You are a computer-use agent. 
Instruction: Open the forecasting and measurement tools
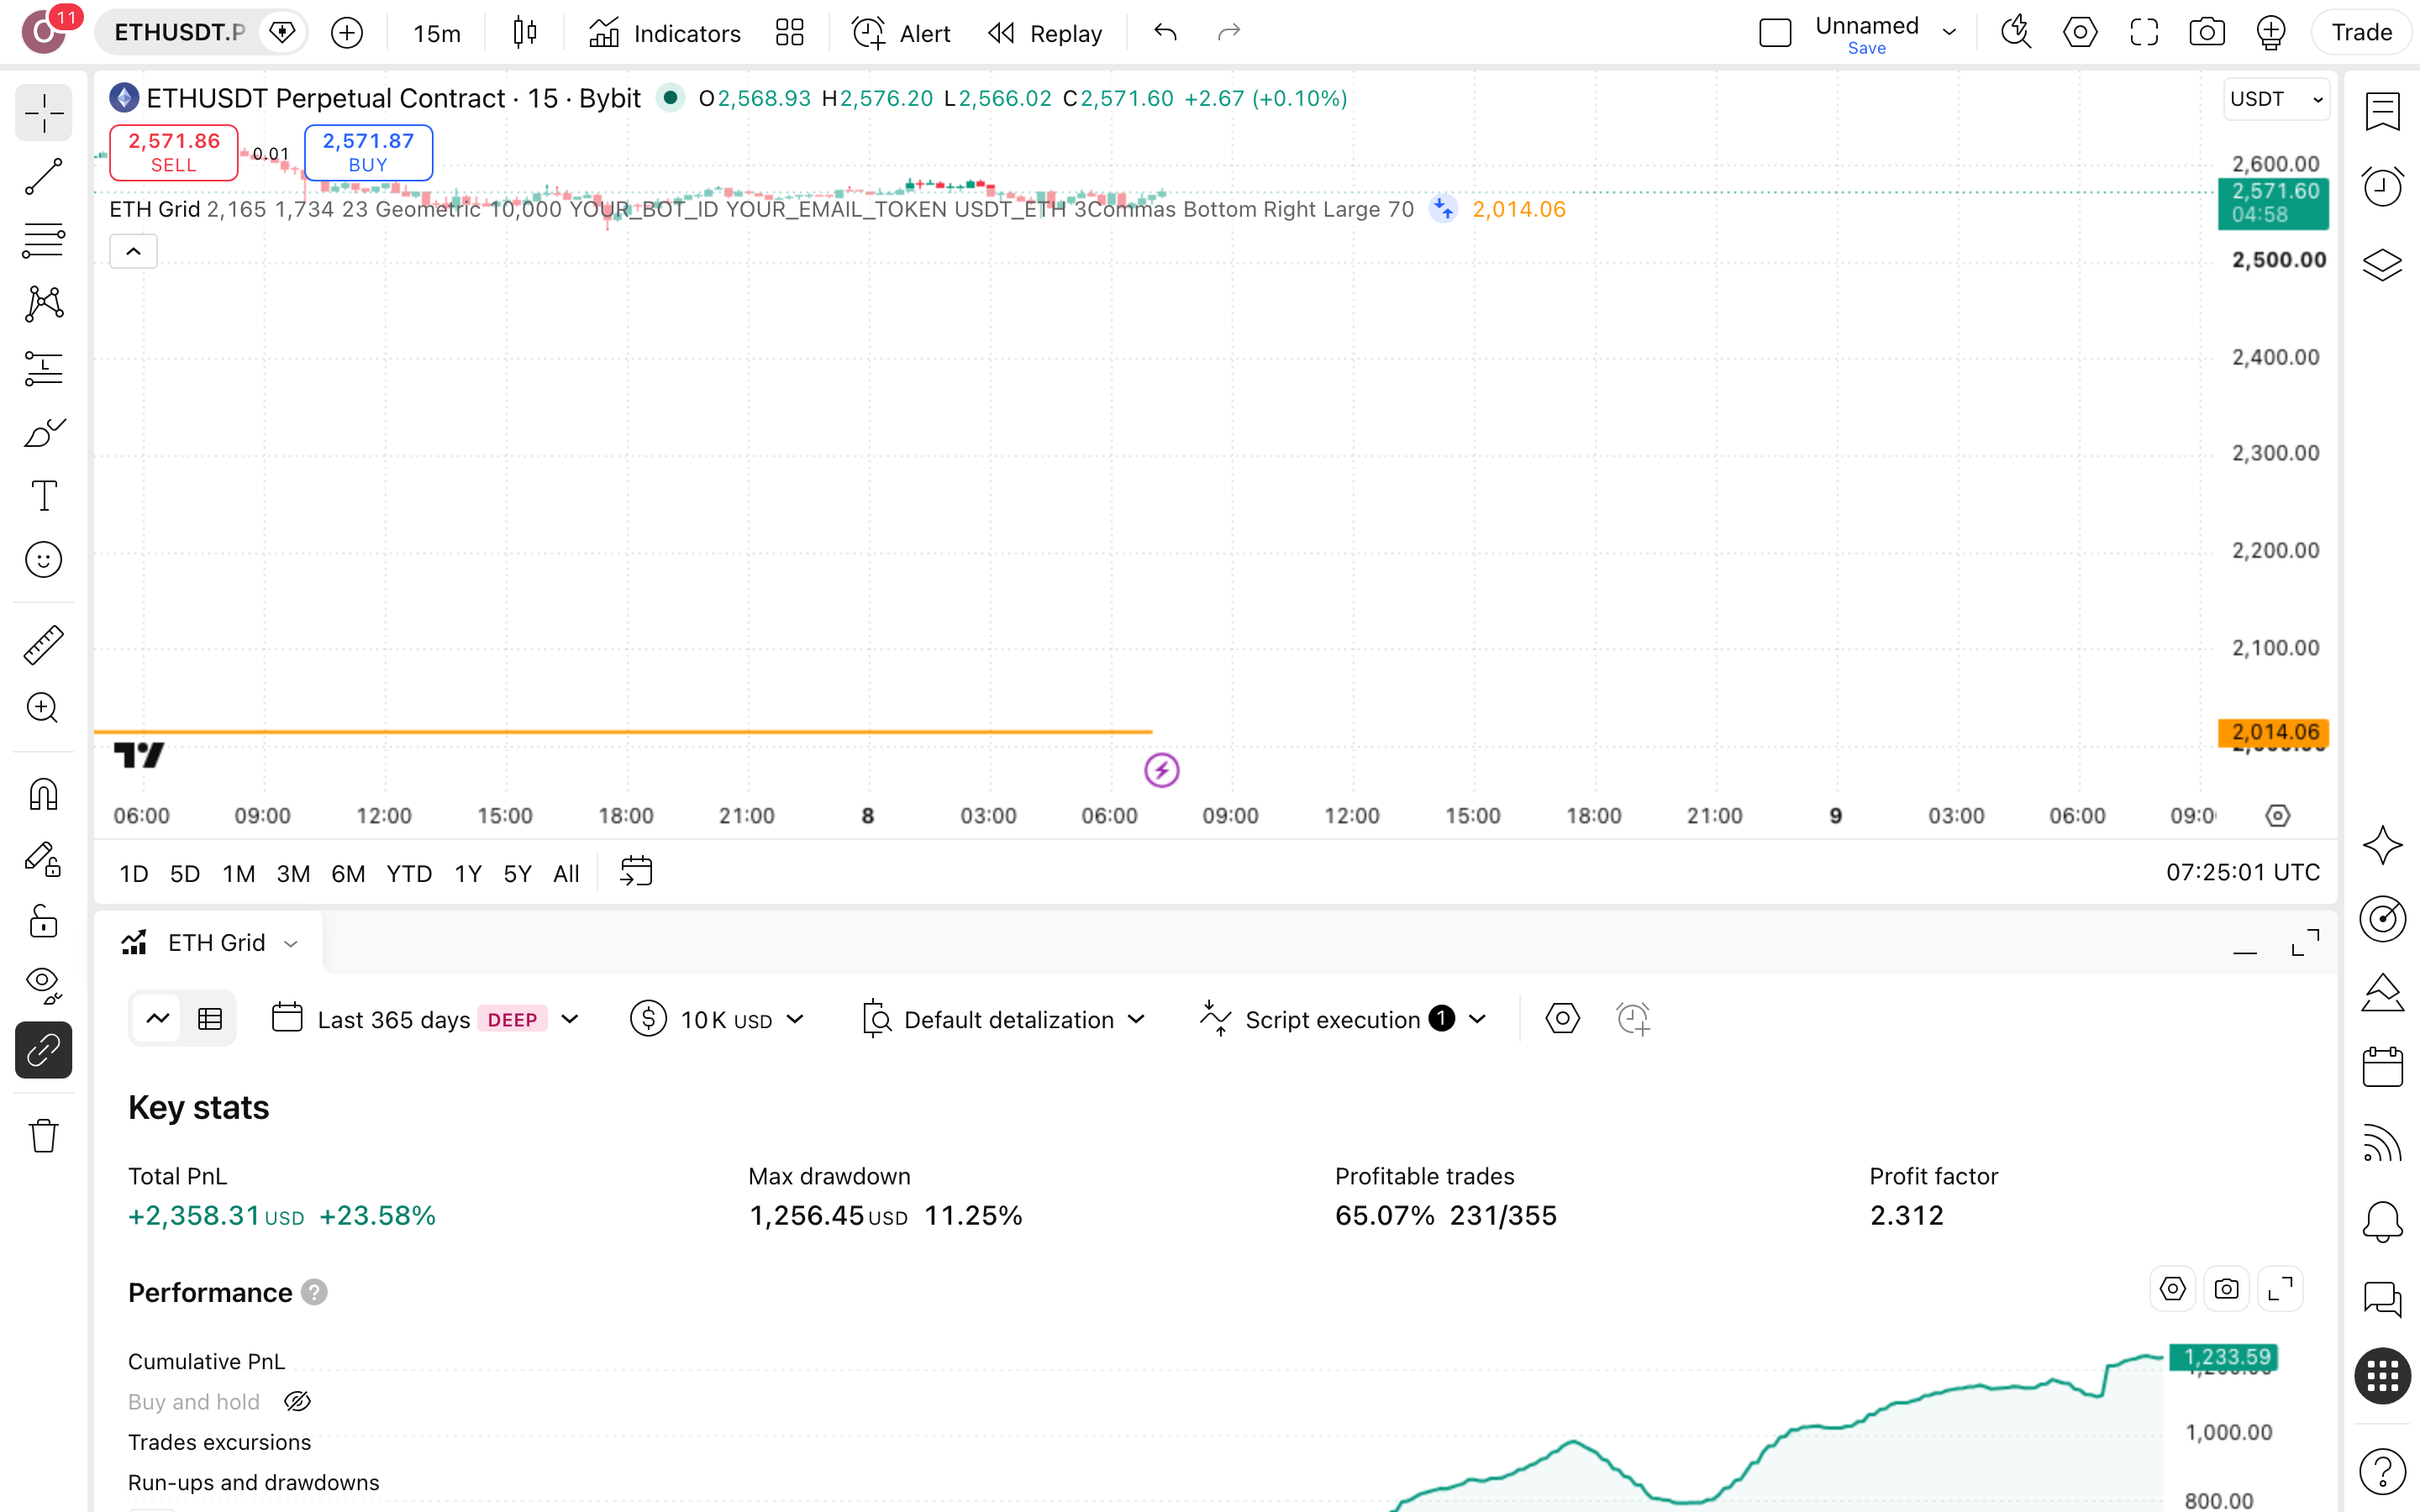point(44,368)
